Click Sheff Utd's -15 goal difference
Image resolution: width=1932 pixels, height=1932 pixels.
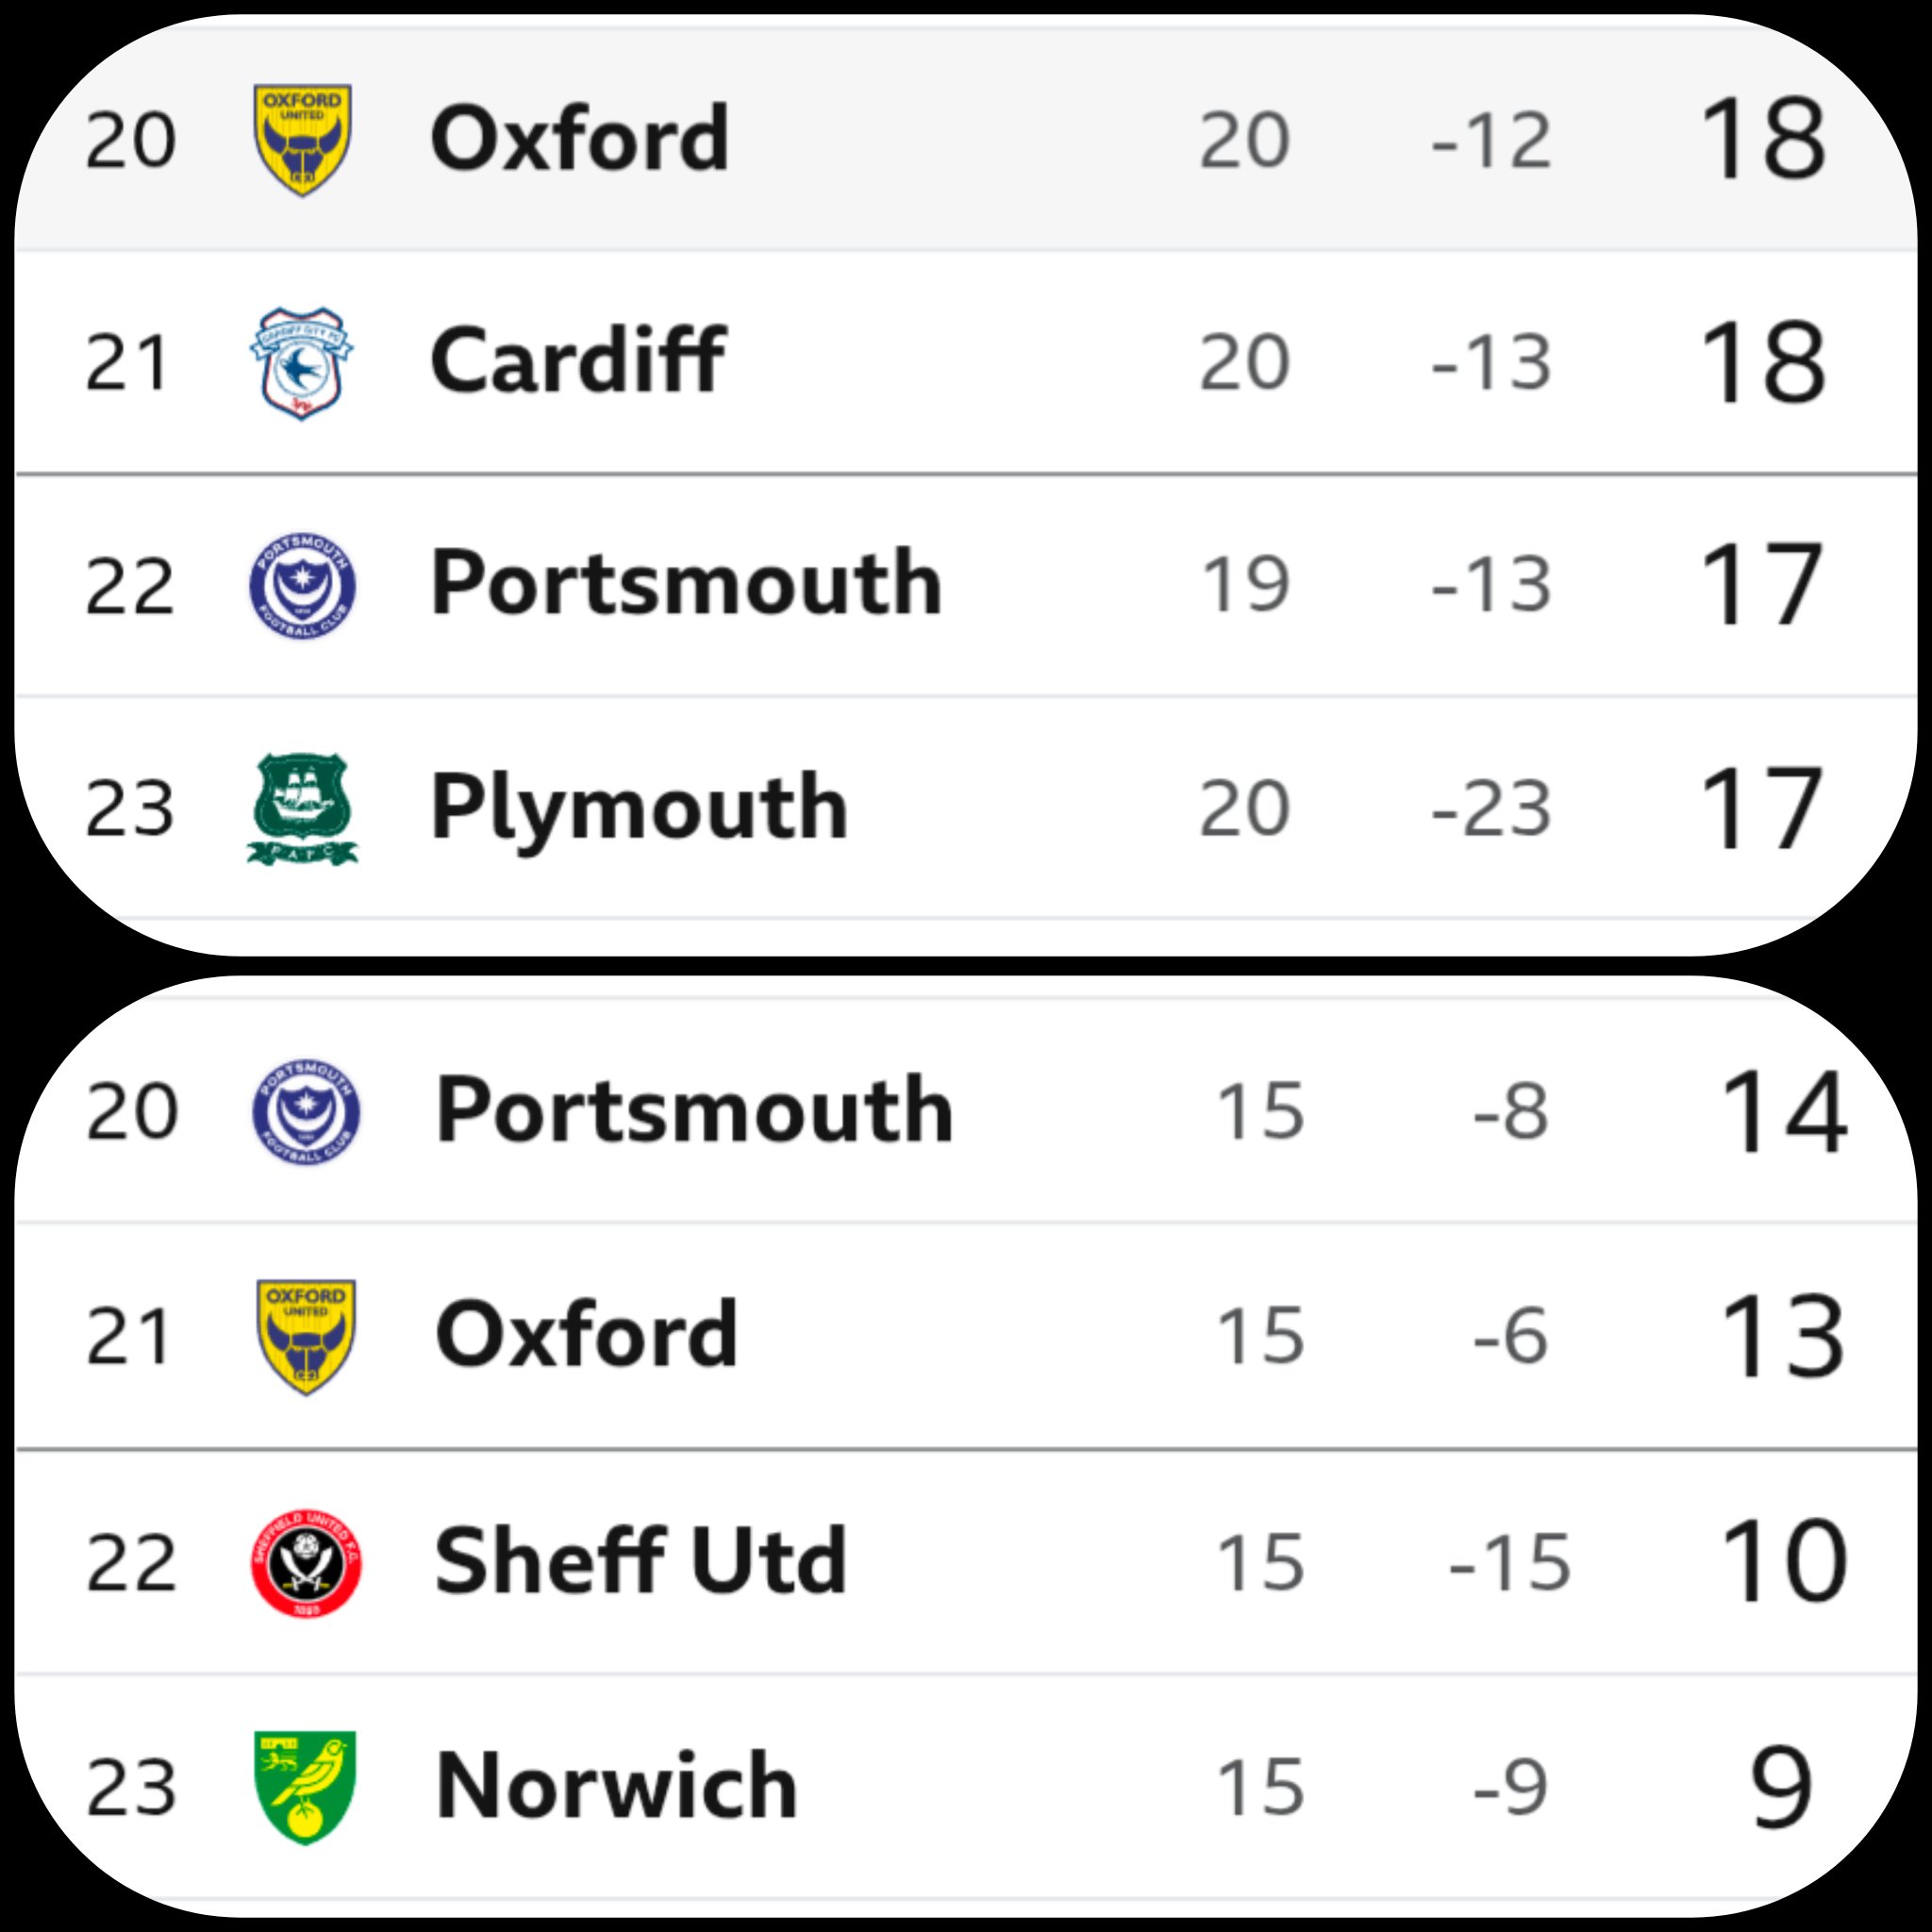click(x=1509, y=1563)
